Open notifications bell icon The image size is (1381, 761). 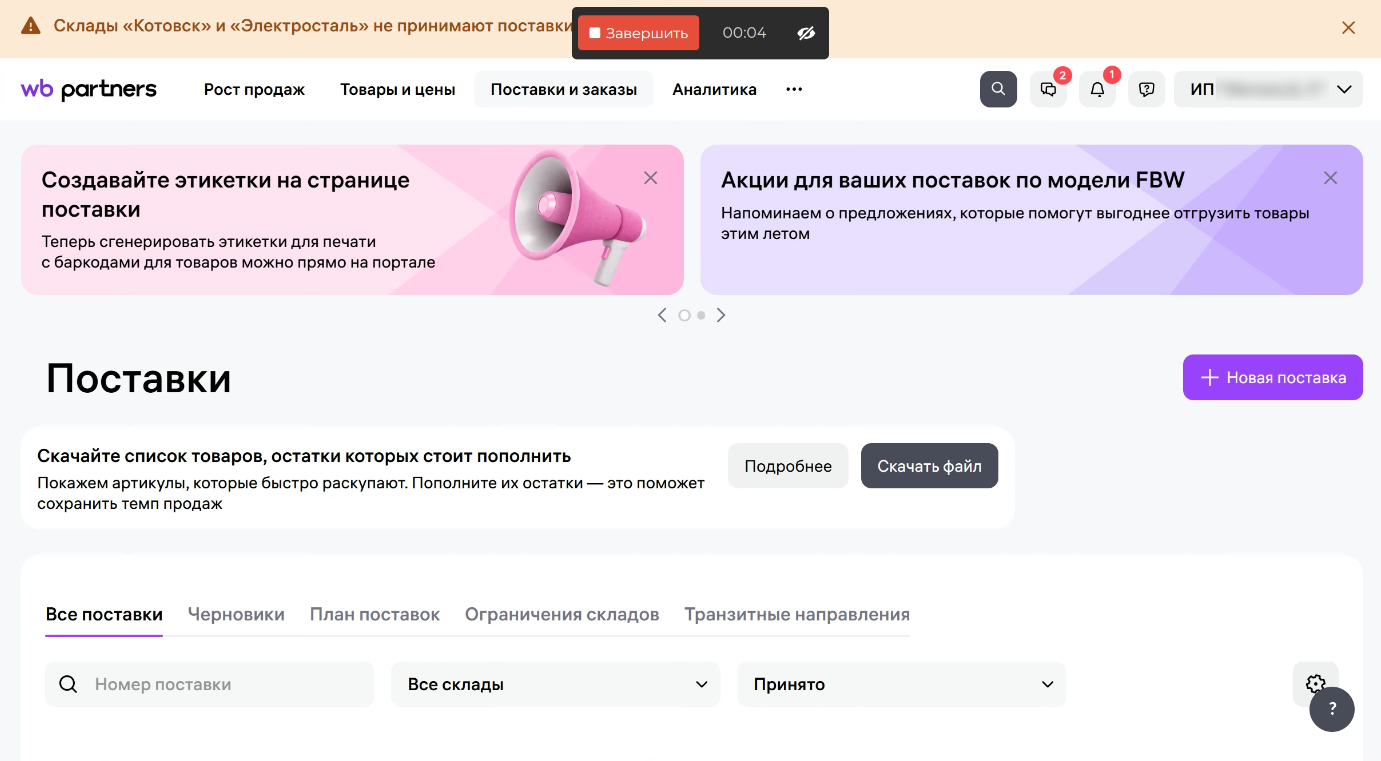(1097, 89)
